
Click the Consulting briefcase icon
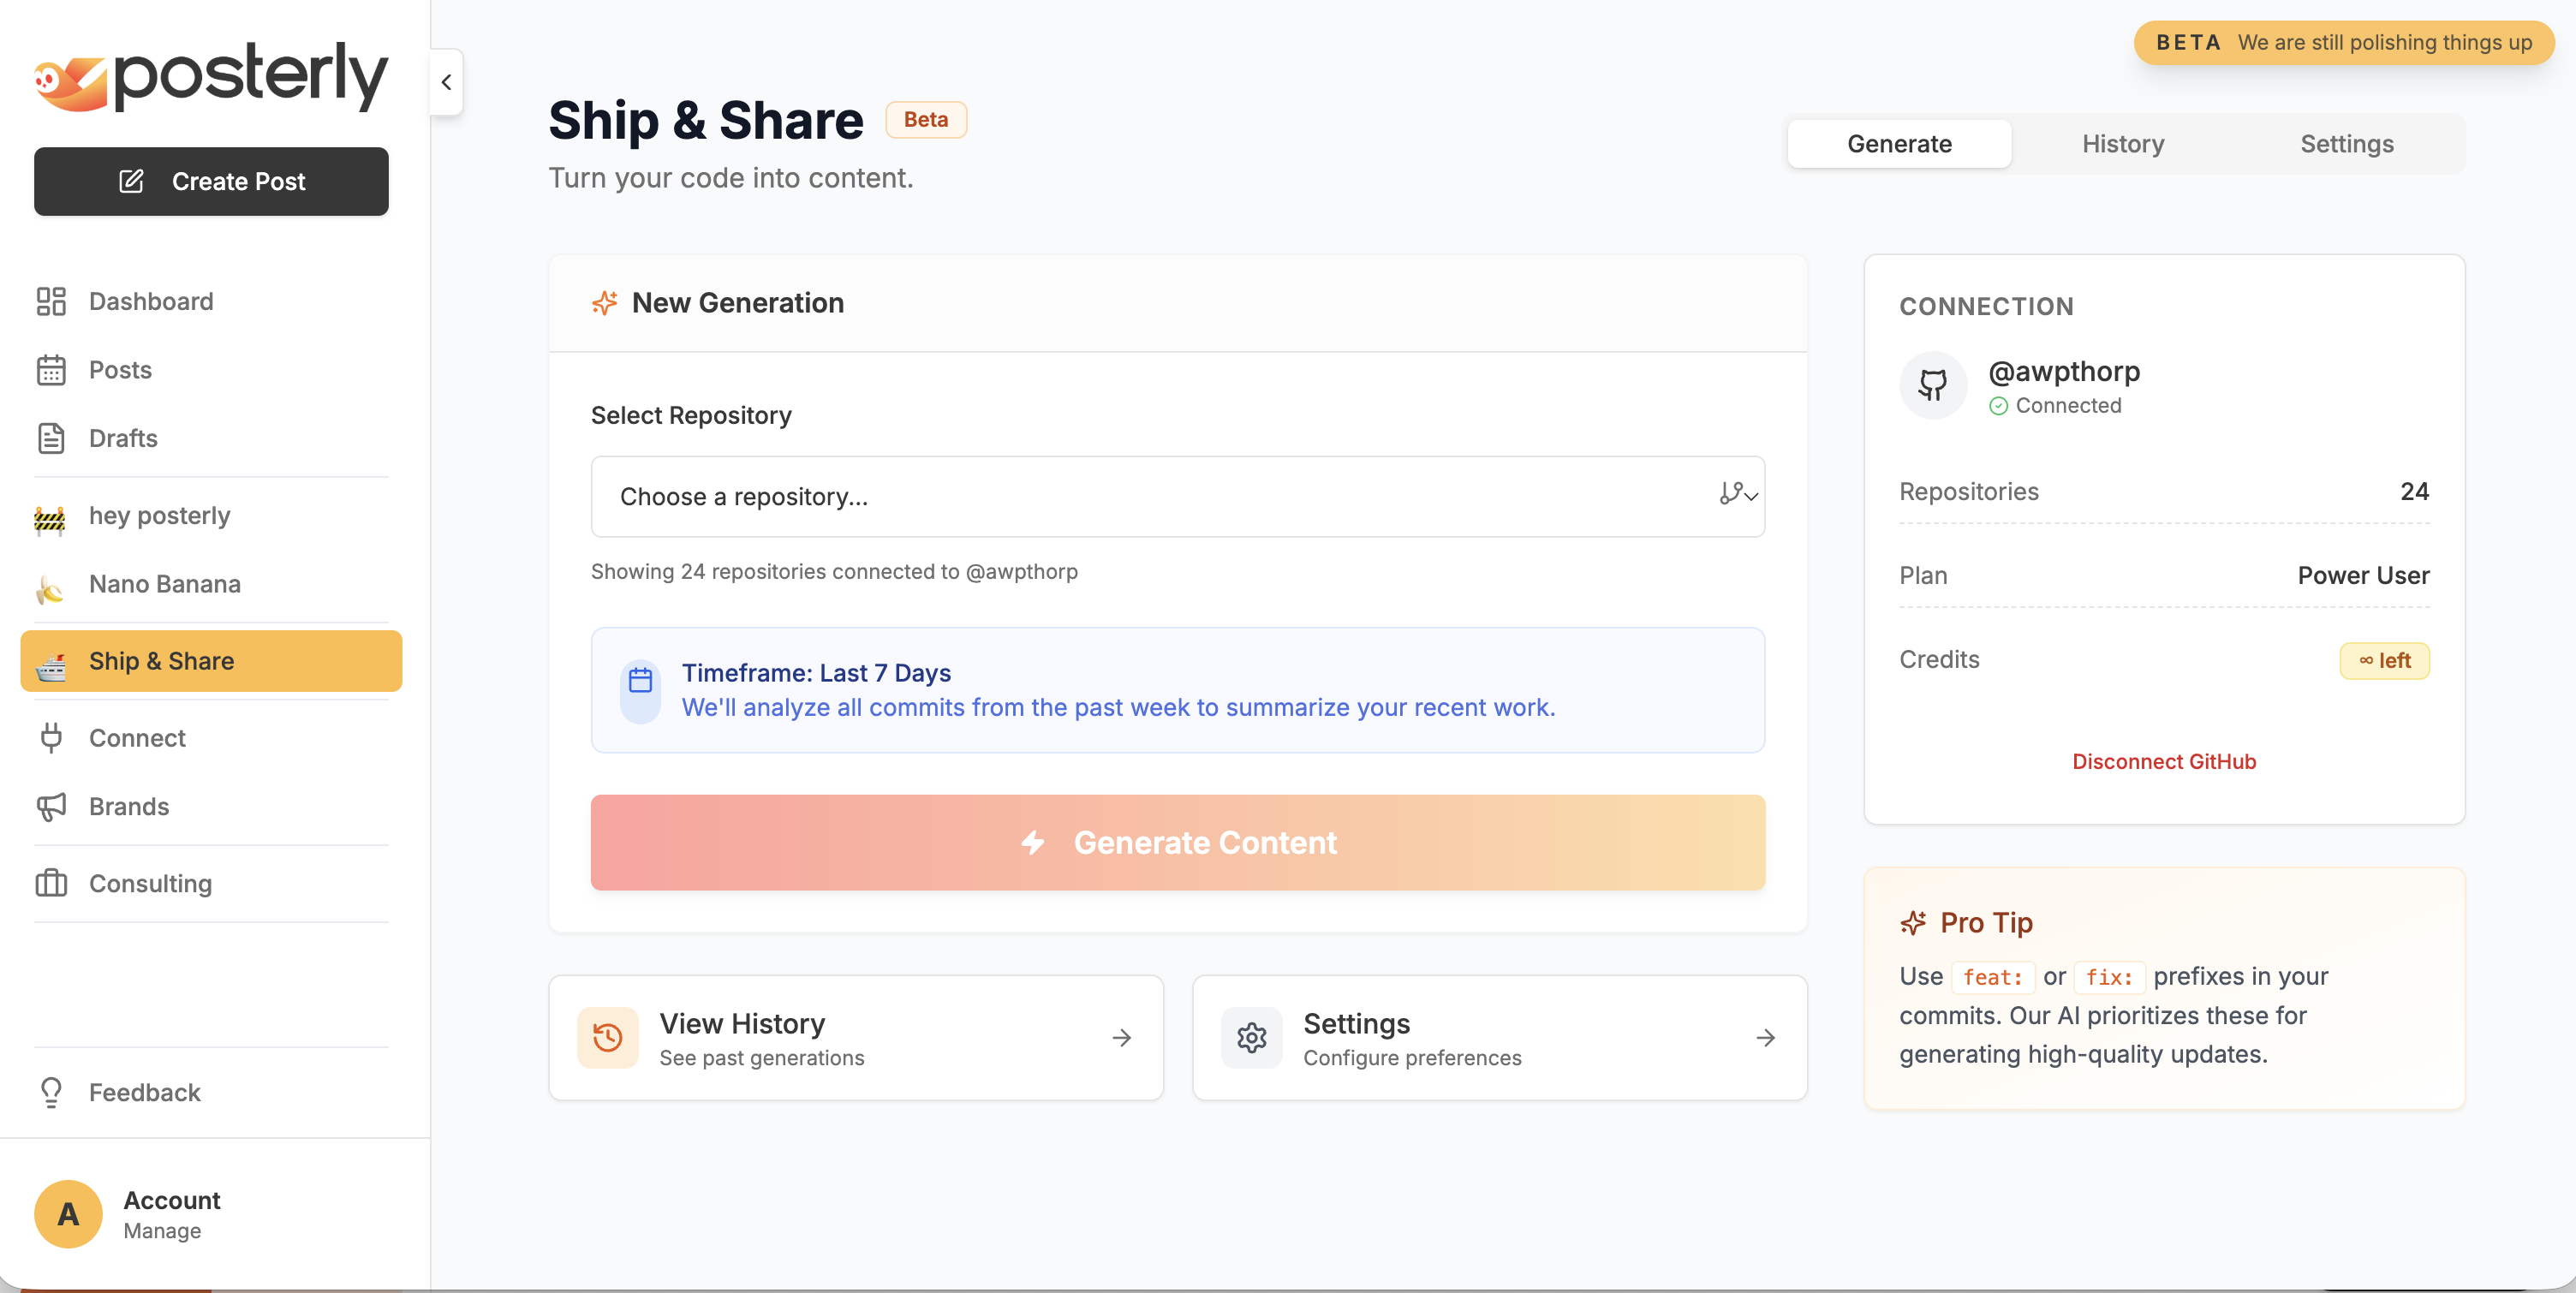tap(52, 883)
